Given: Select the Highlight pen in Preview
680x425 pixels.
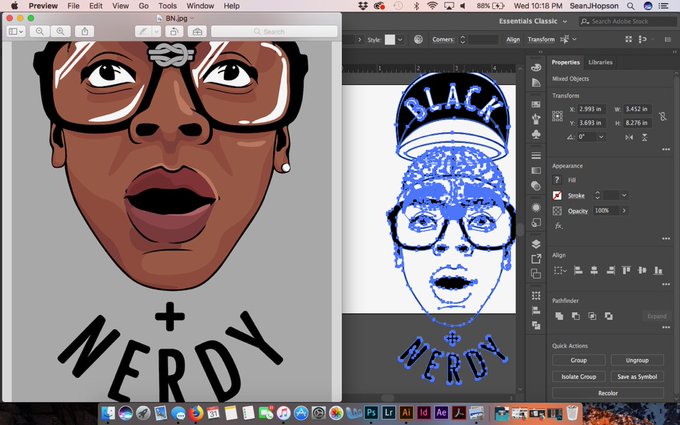Looking at the screenshot, I should [143, 31].
